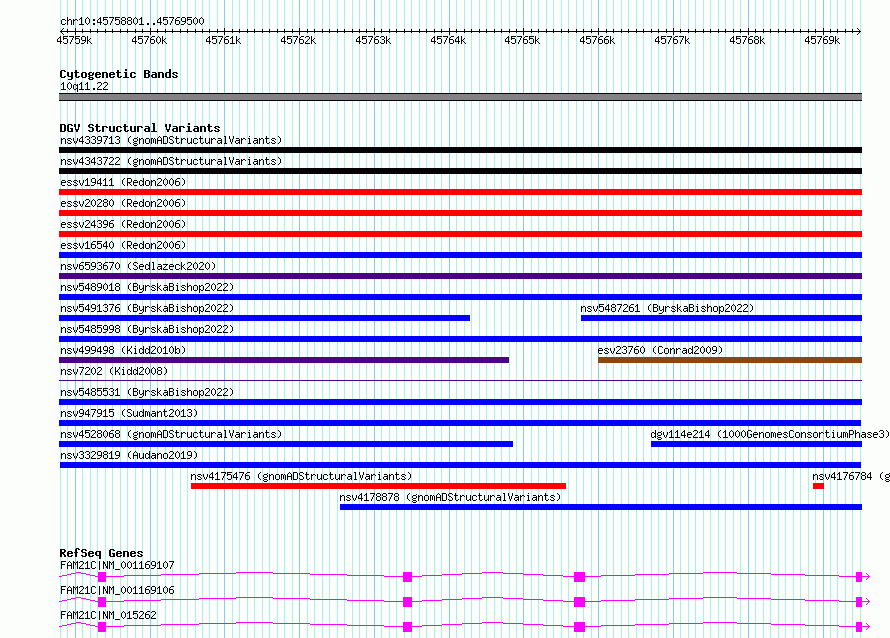The width and height of the screenshot is (890, 638).
Task: Open the essv19411 Redon2006 variant label
Action: coord(123,182)
